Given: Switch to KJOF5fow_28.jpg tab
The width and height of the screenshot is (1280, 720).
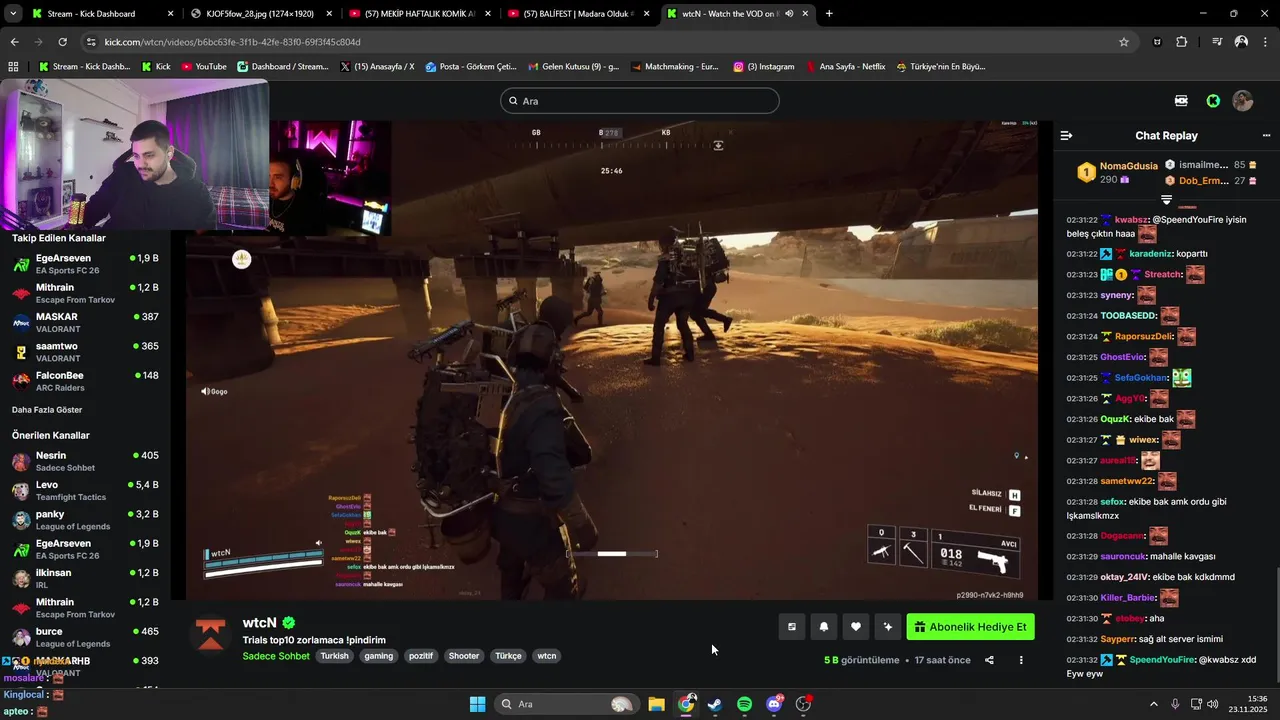Looking at the screenshot, I should coord(258,14).
